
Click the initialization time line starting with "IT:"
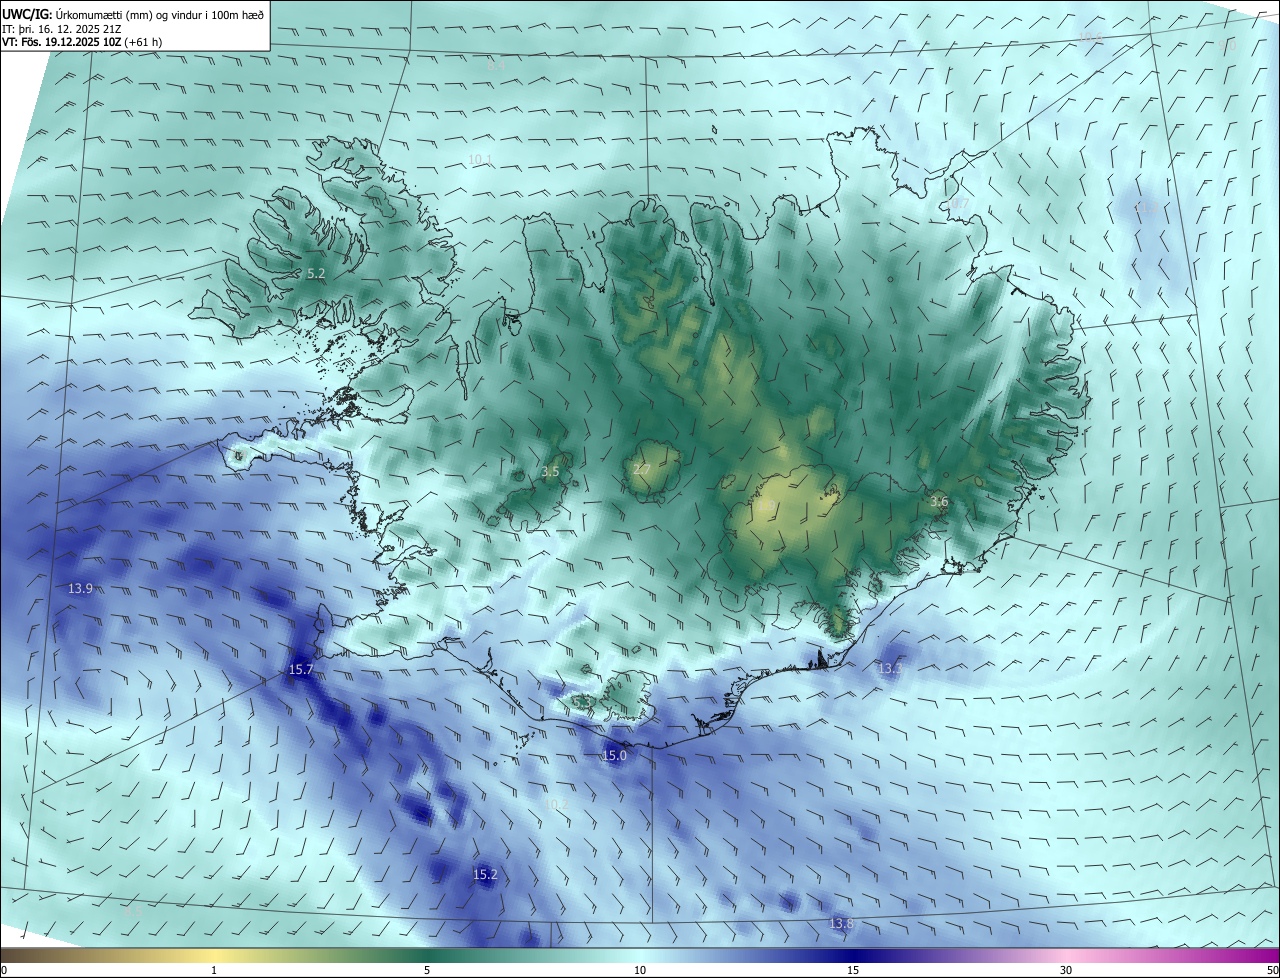coord(62,28)
